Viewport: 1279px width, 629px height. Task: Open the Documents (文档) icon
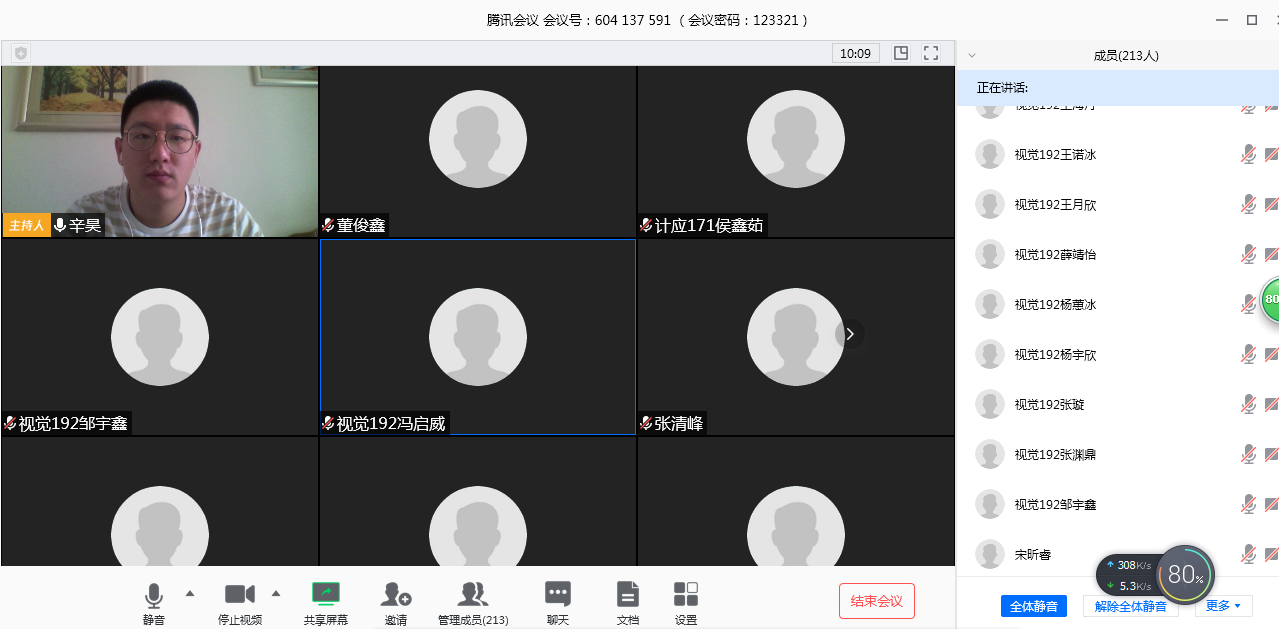627,595
